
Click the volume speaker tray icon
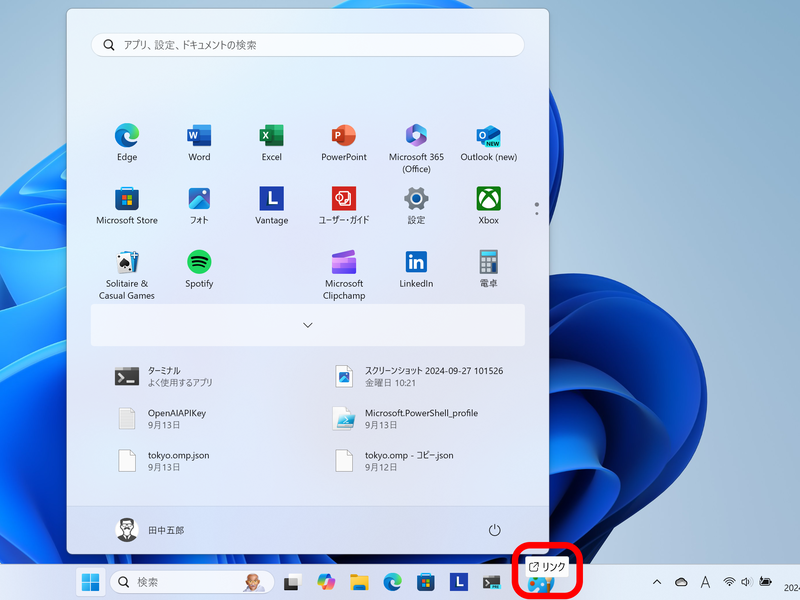click(x=746, y=582)
